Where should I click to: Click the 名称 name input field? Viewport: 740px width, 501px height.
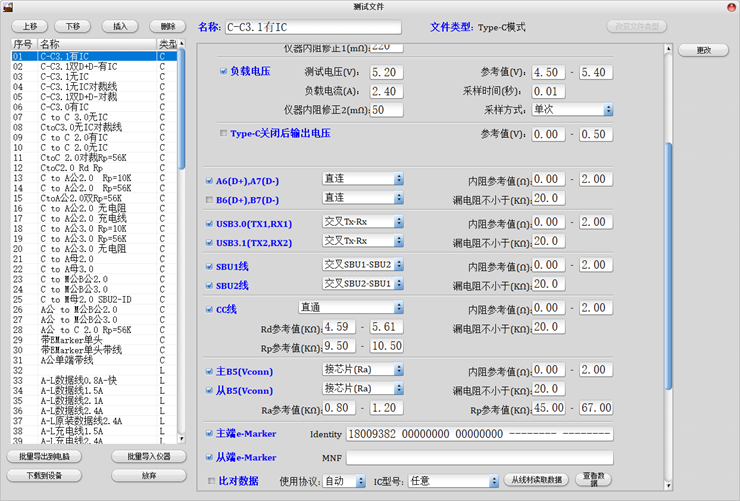pyautogui.click(x=312, y=27)
